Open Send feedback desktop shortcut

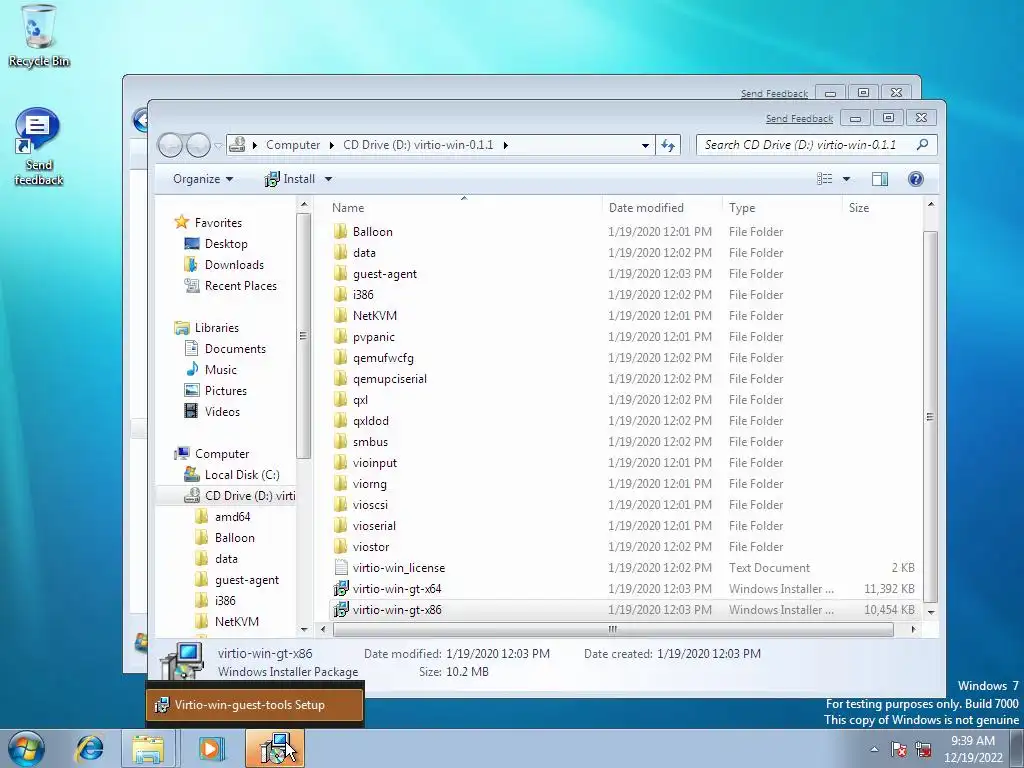click(x=39, y=147)
